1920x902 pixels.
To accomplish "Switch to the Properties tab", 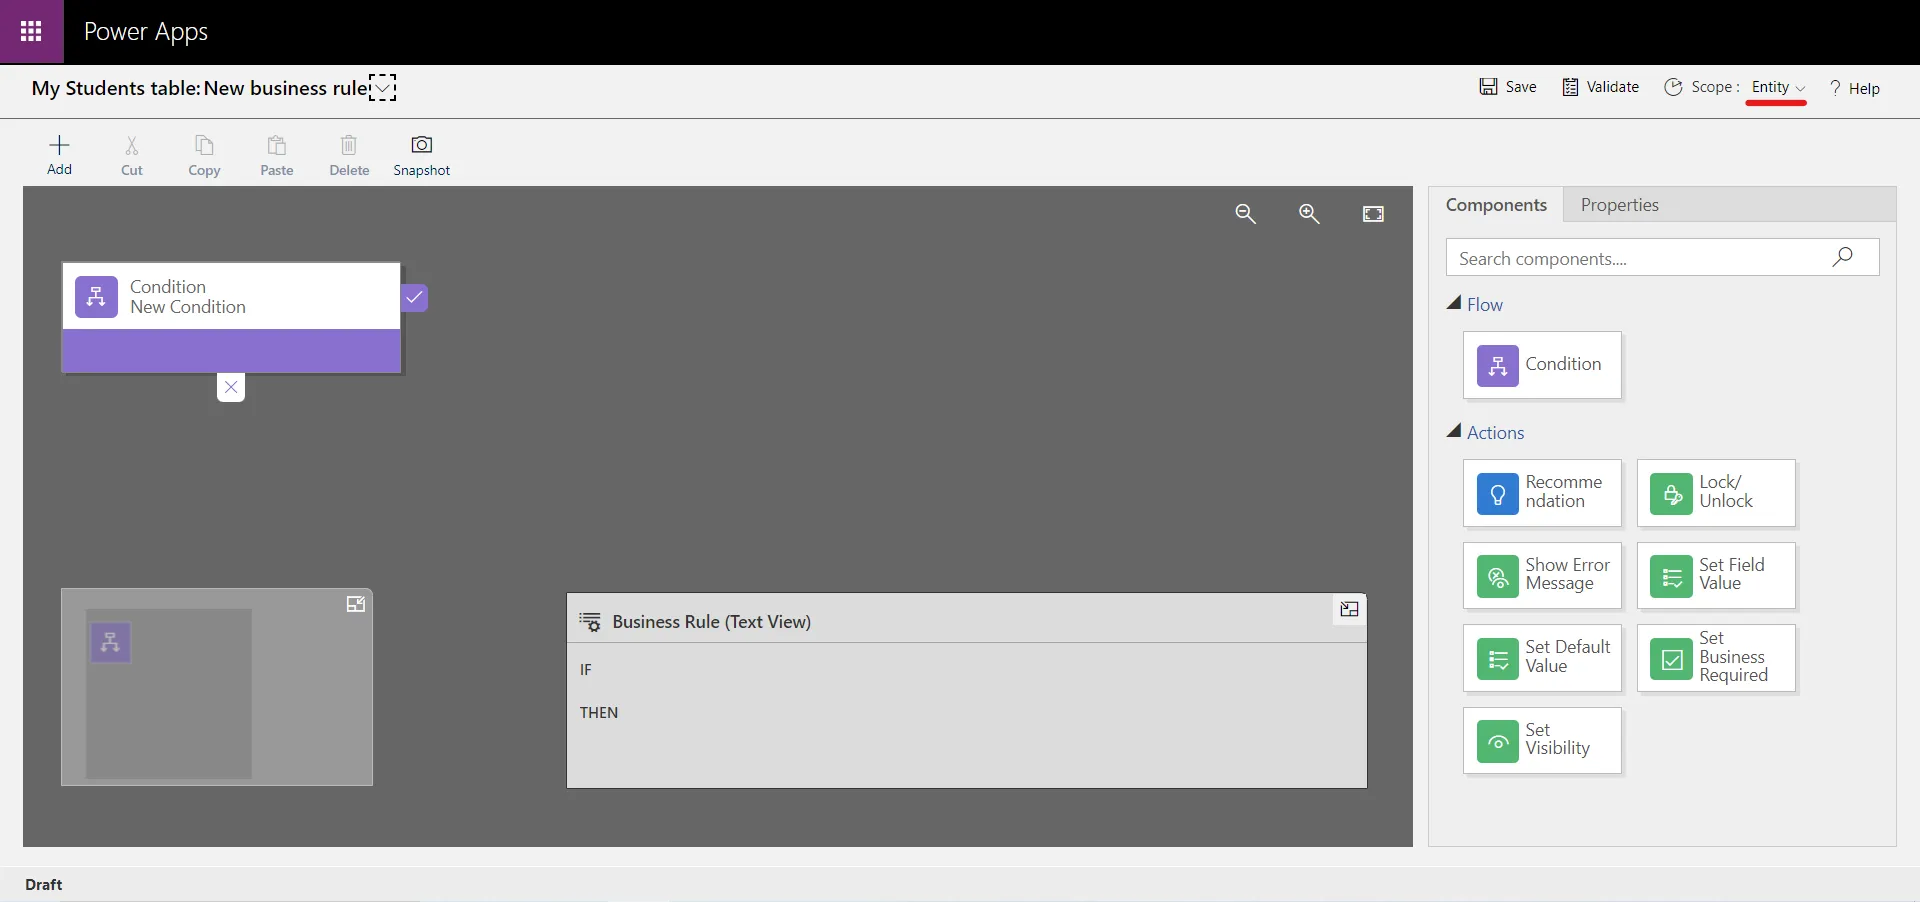I will pyautogui.click(x=1619, y=205).
